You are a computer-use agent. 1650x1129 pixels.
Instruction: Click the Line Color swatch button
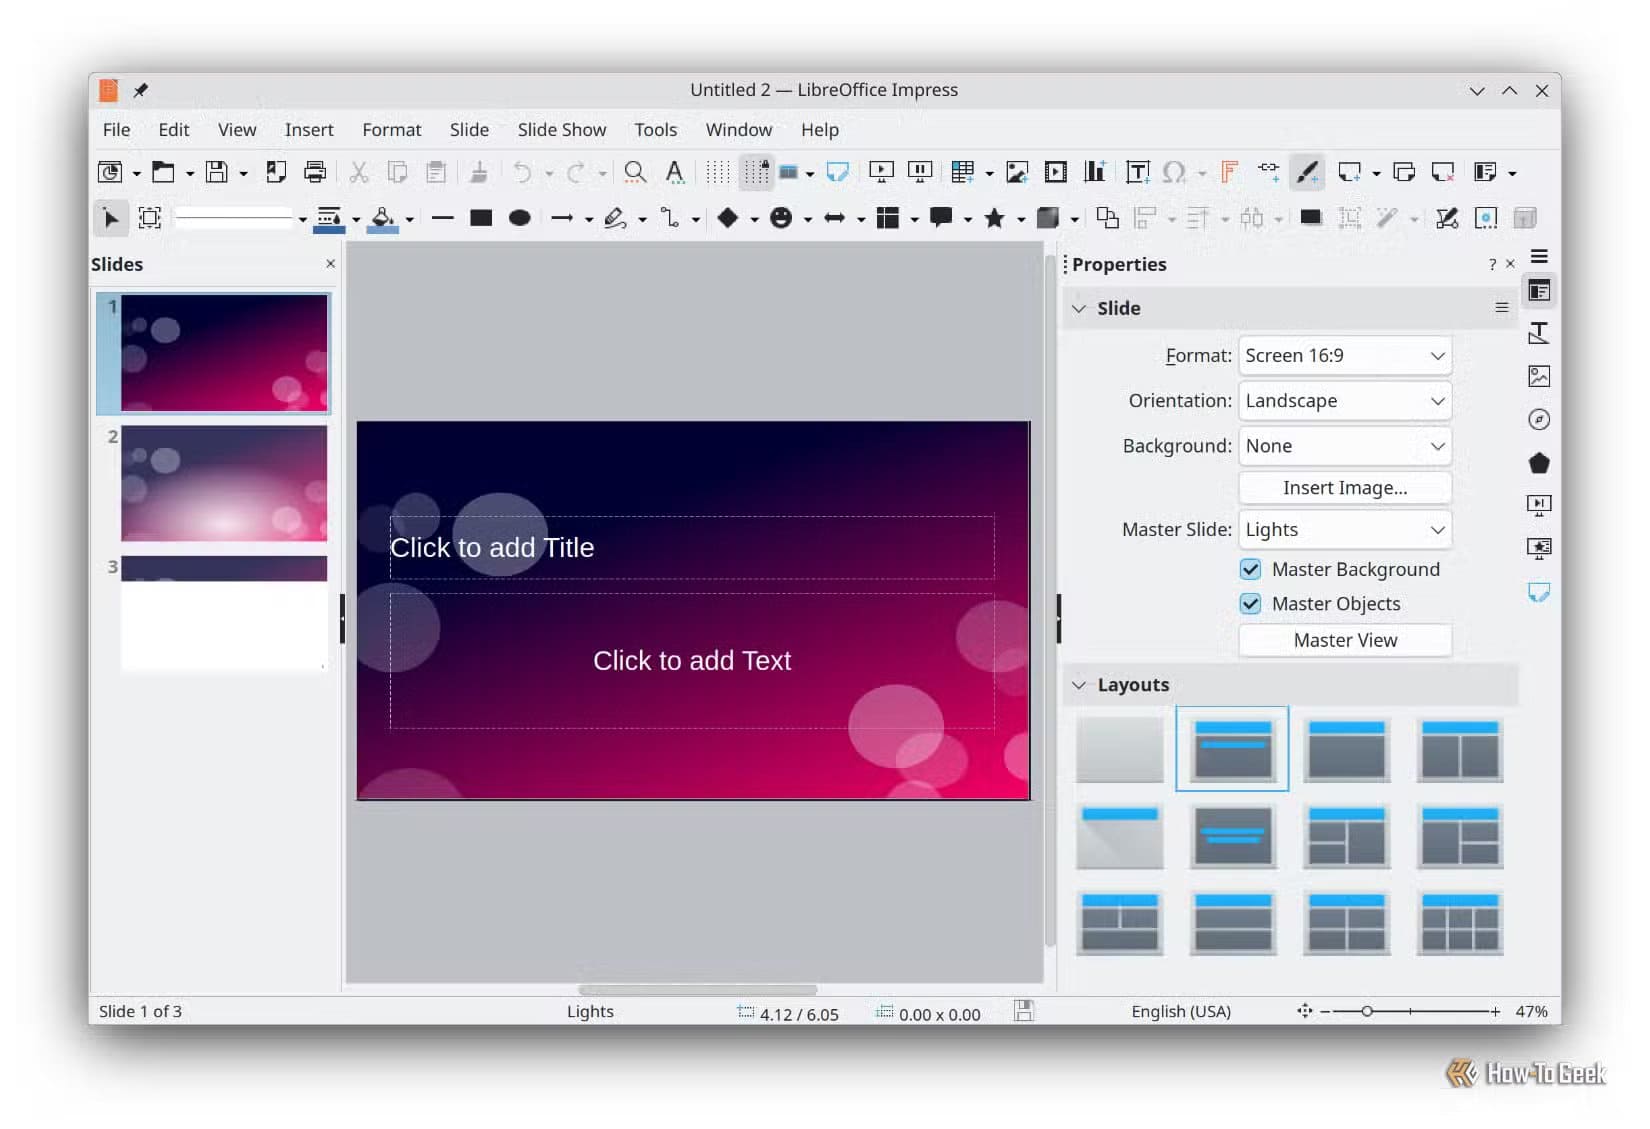point(328,218)
